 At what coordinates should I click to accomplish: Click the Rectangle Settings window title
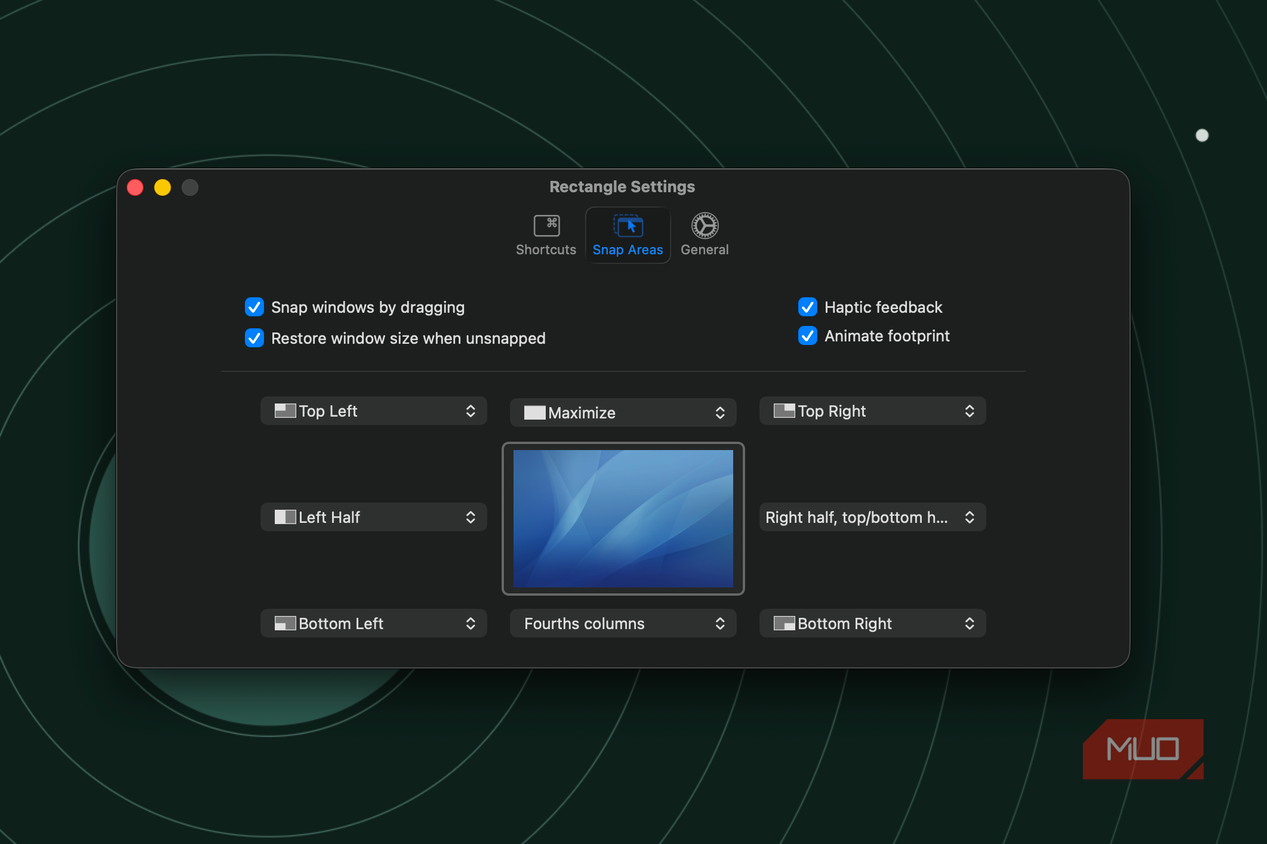pyautogui.click(x=622, y=187)
